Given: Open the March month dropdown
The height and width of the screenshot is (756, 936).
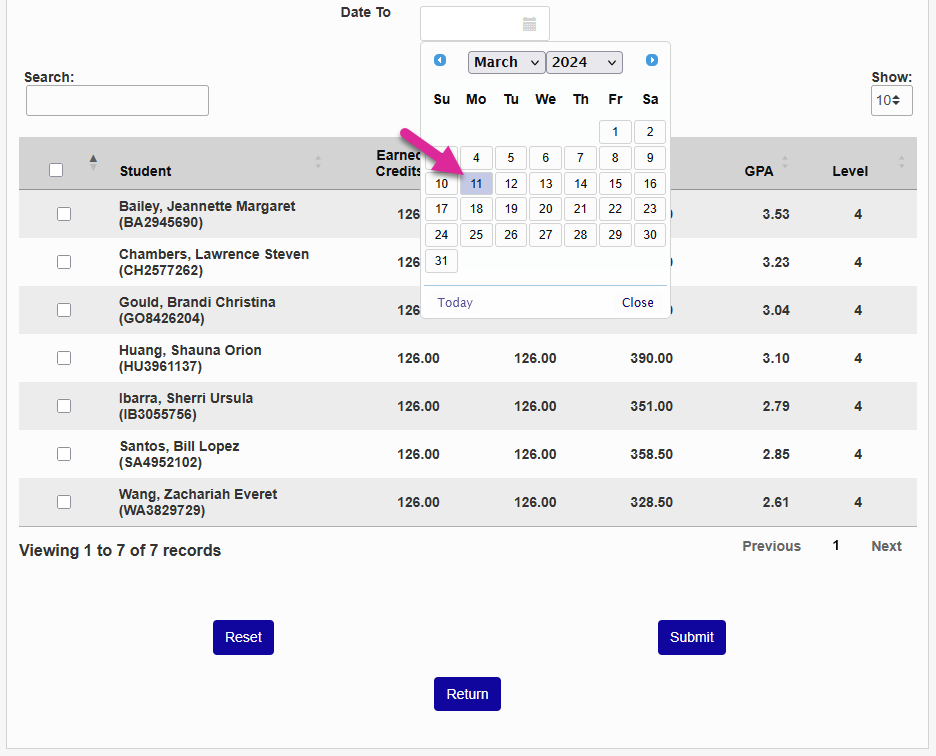Looking at the screenshot, I should pyautogui.click(x=507, y=62).
